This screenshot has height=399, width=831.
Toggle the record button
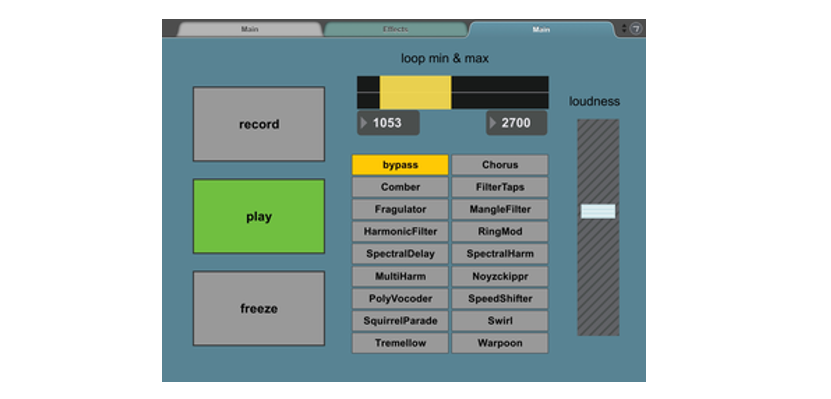point(259,124)
